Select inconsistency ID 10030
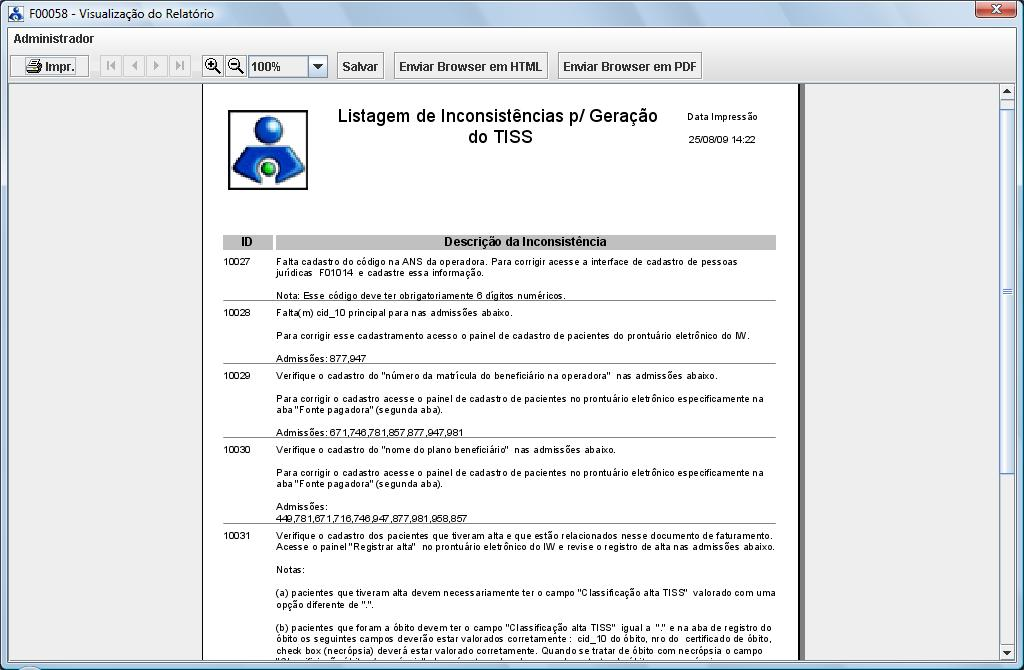The height and width of the screenshot is (670, 1024). point(236,449)
